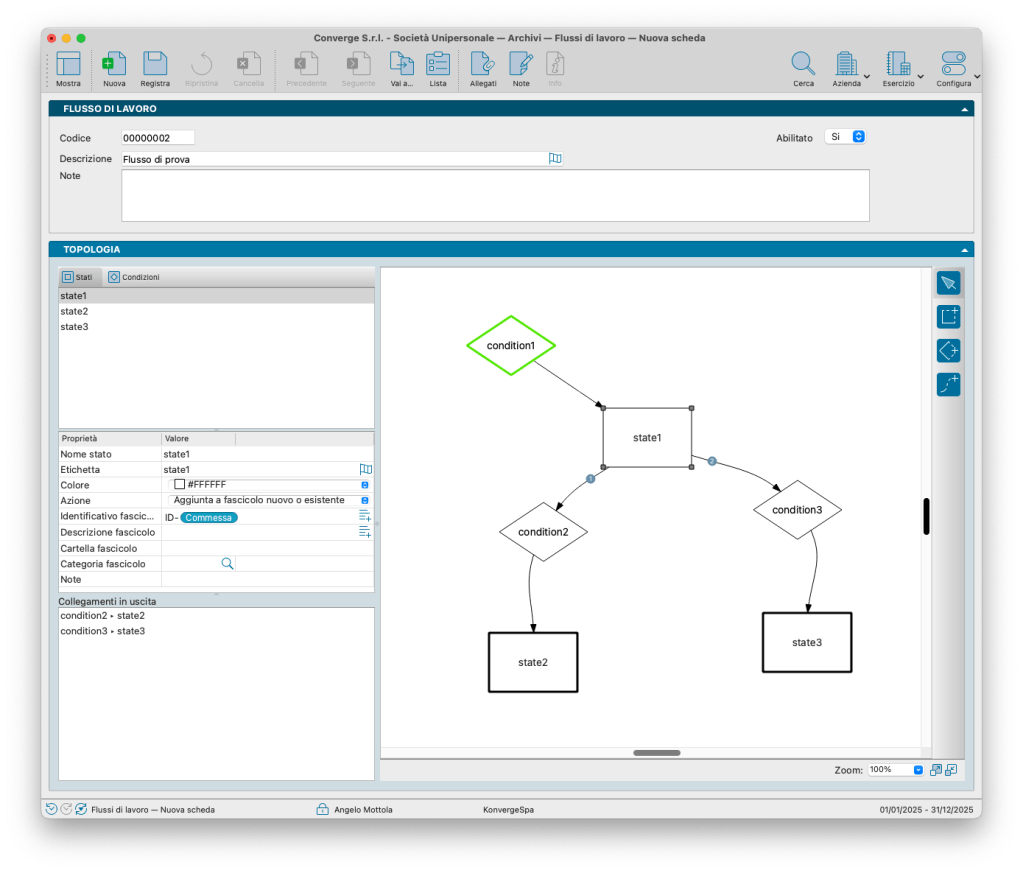
Task: Click into the Descrizione text field
Action: point(333,159)
